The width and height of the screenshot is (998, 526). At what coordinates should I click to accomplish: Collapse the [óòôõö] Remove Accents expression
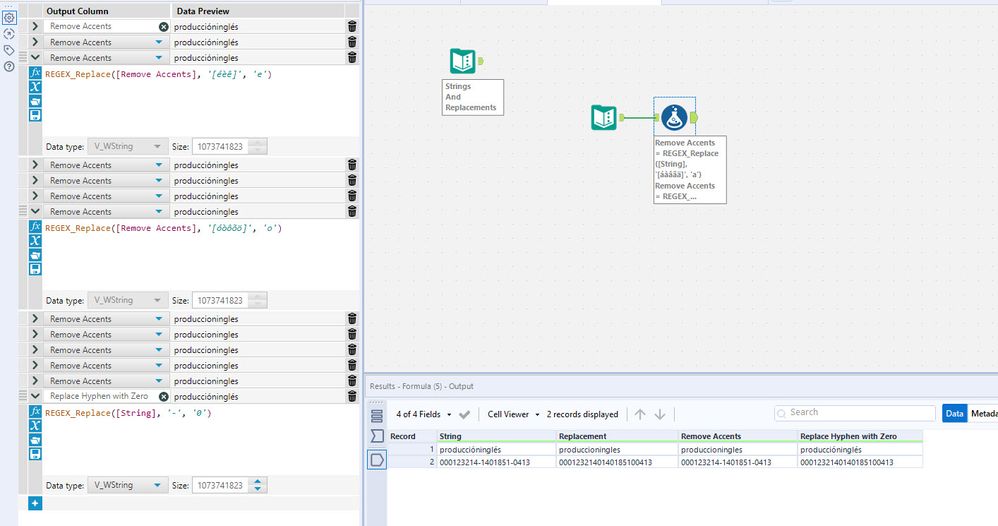[x=35, y=211]
